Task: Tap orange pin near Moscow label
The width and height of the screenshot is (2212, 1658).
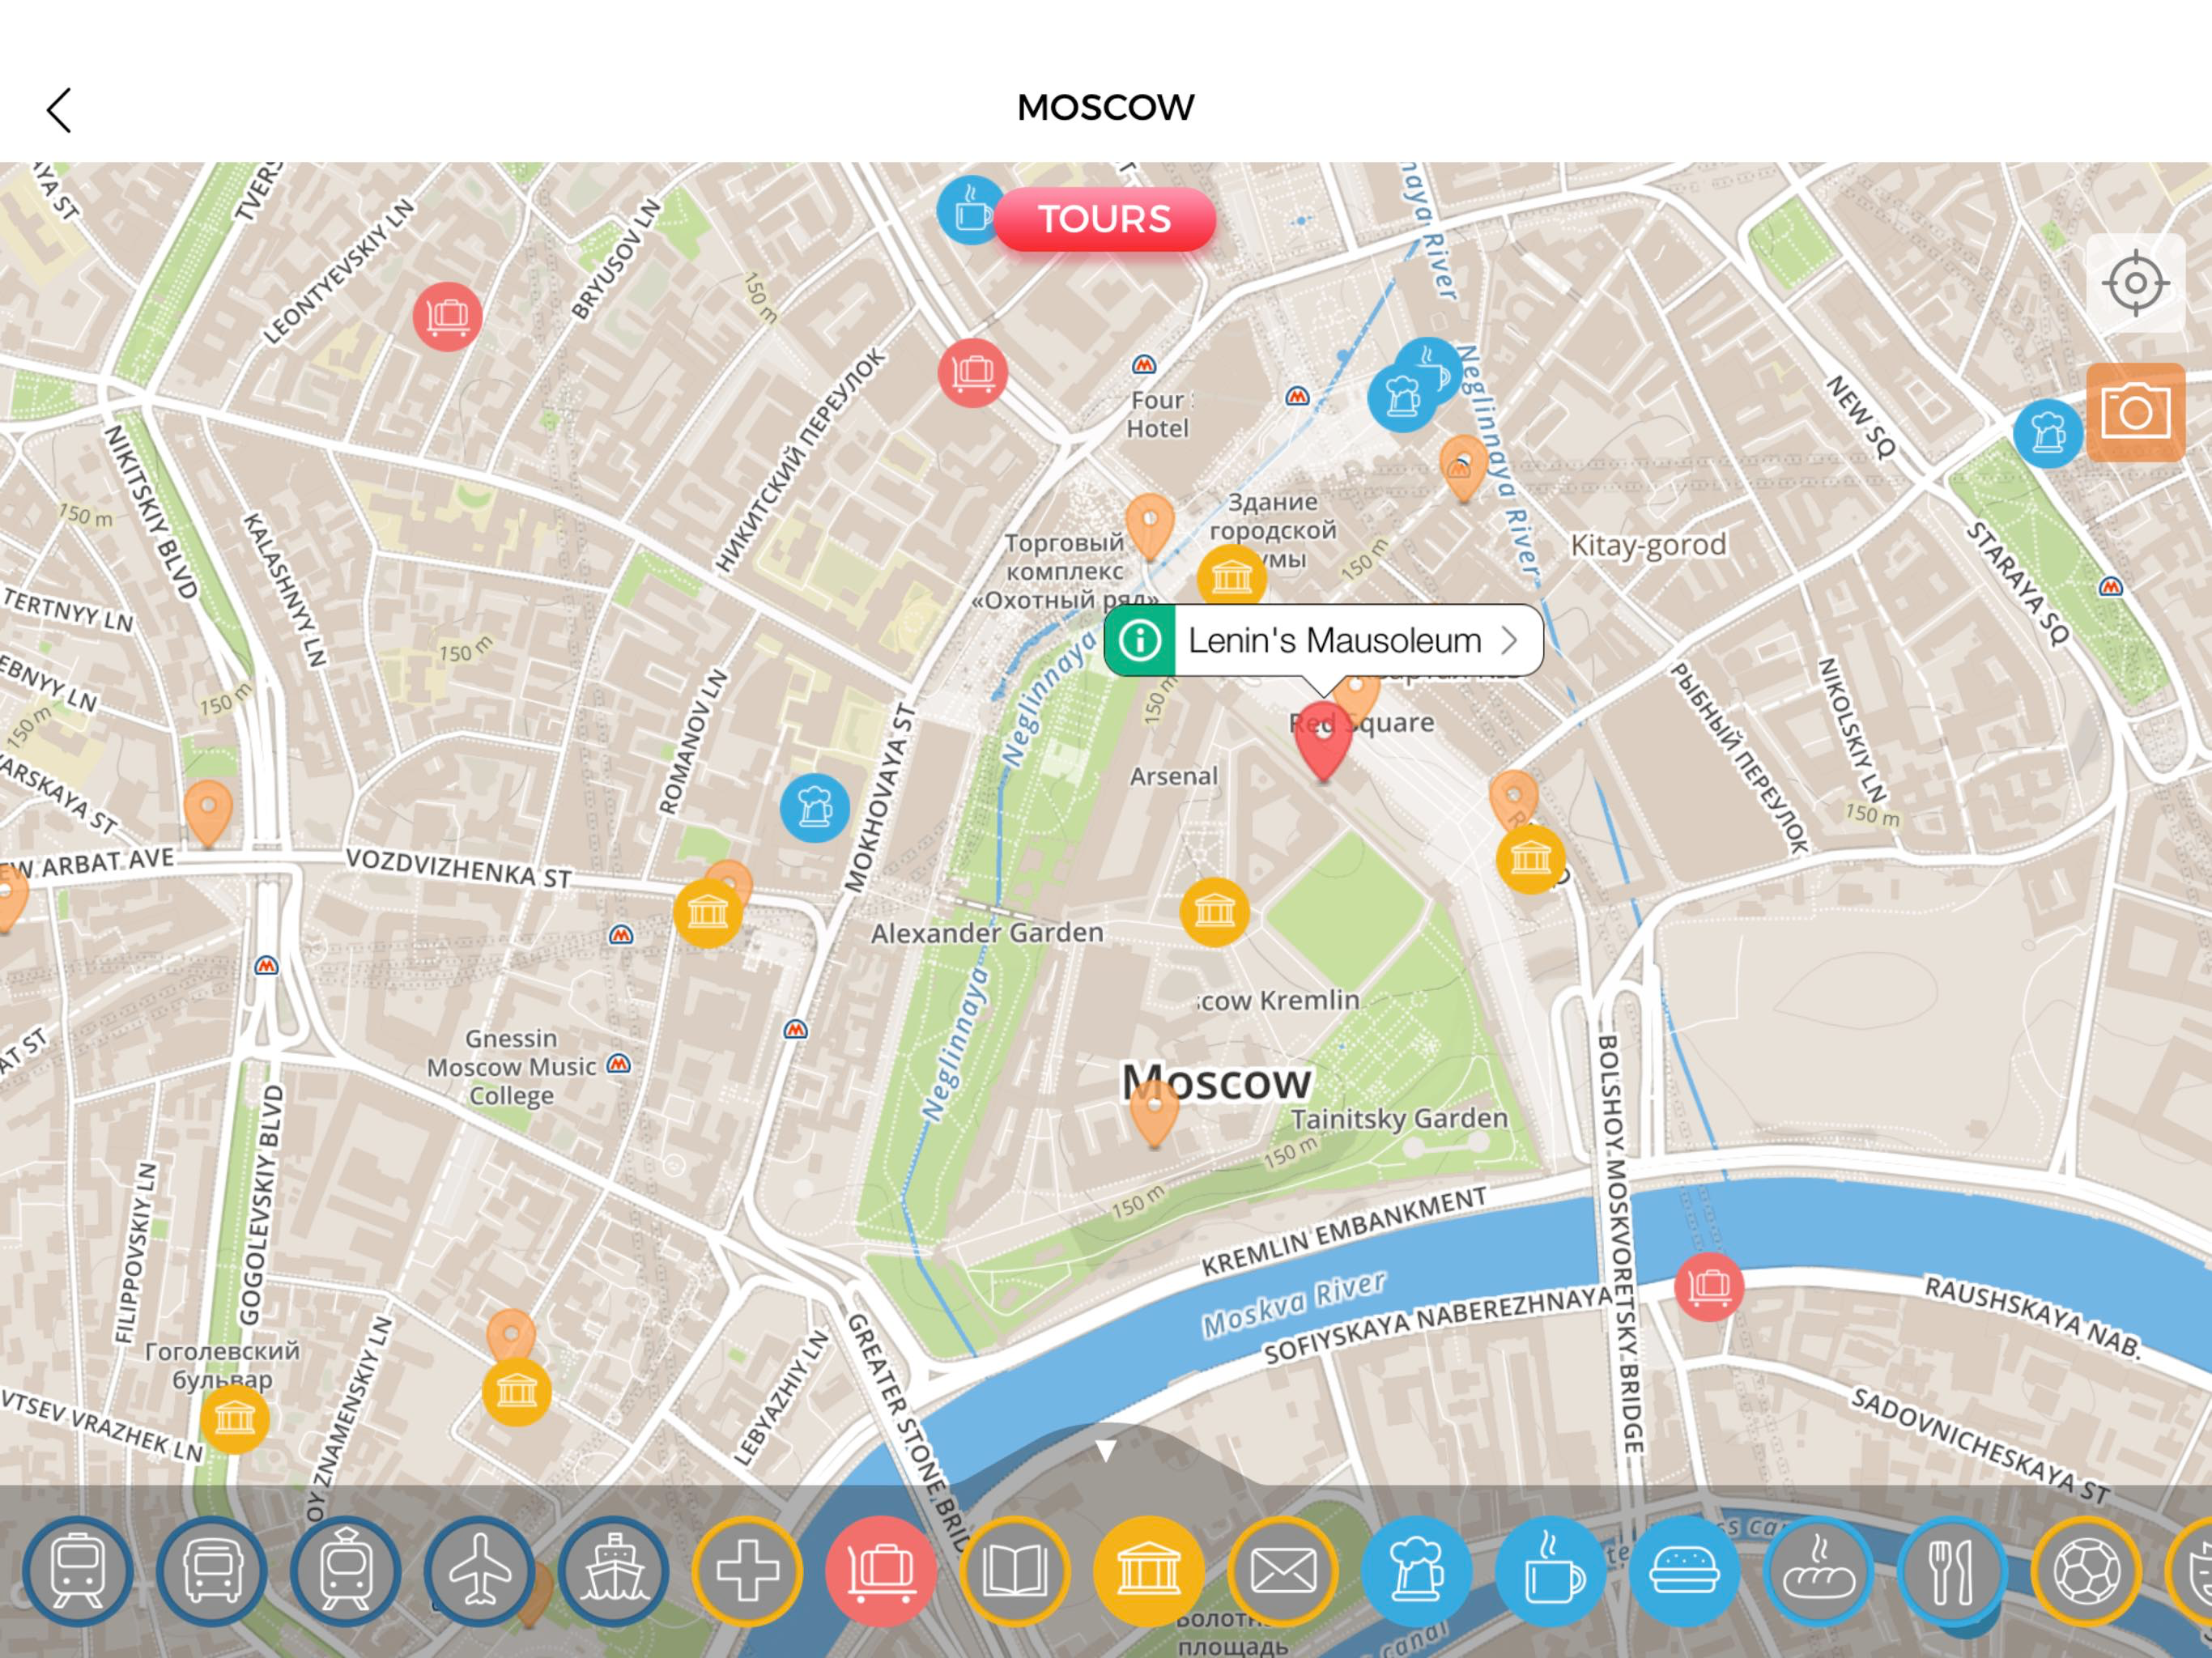Action: (1154, 1114)
